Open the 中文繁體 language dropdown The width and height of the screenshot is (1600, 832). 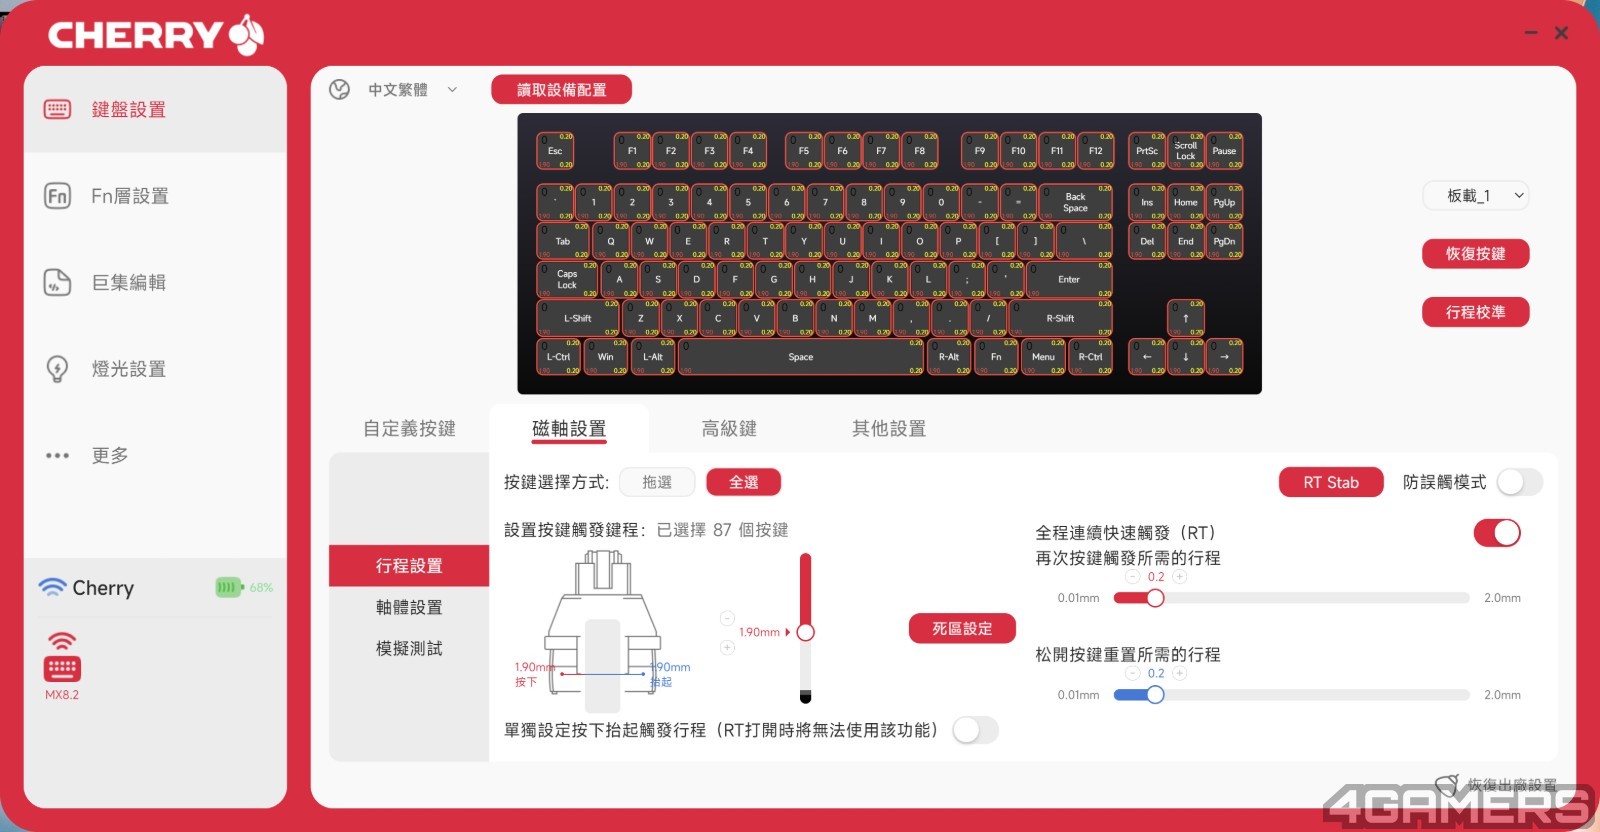pos(412,90)
